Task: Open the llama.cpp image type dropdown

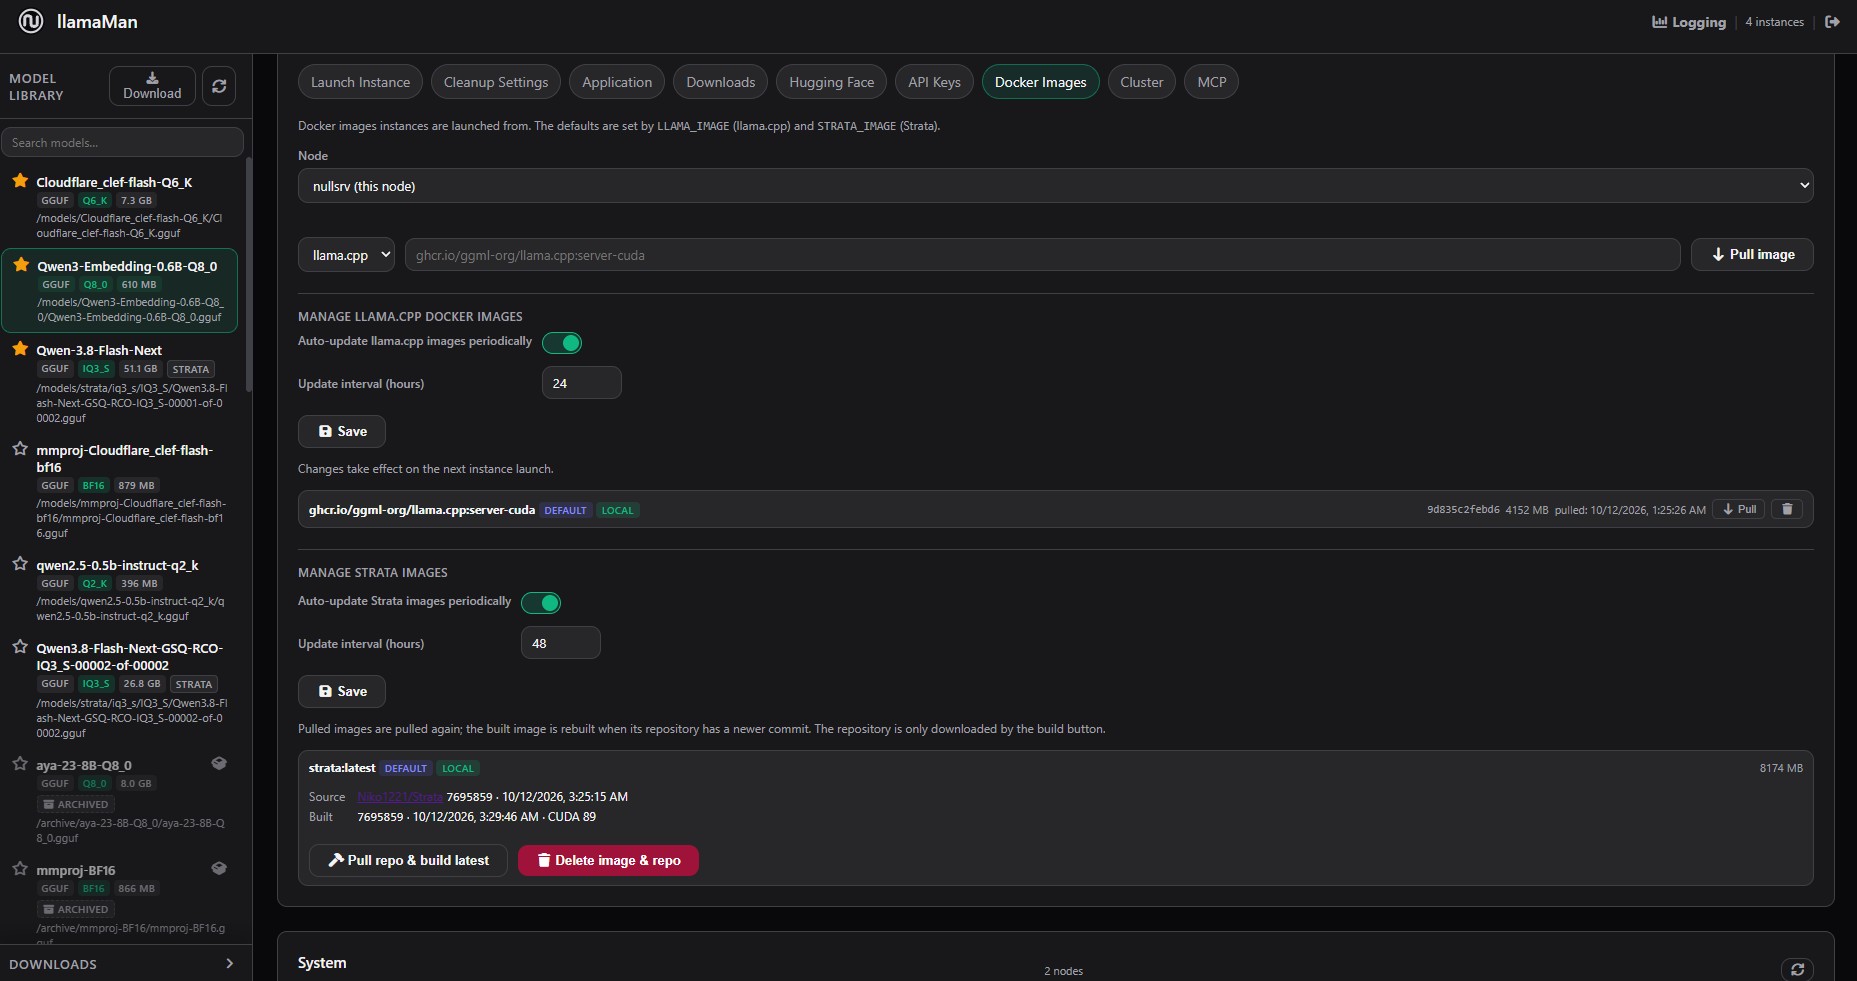Action: (346, 255)
